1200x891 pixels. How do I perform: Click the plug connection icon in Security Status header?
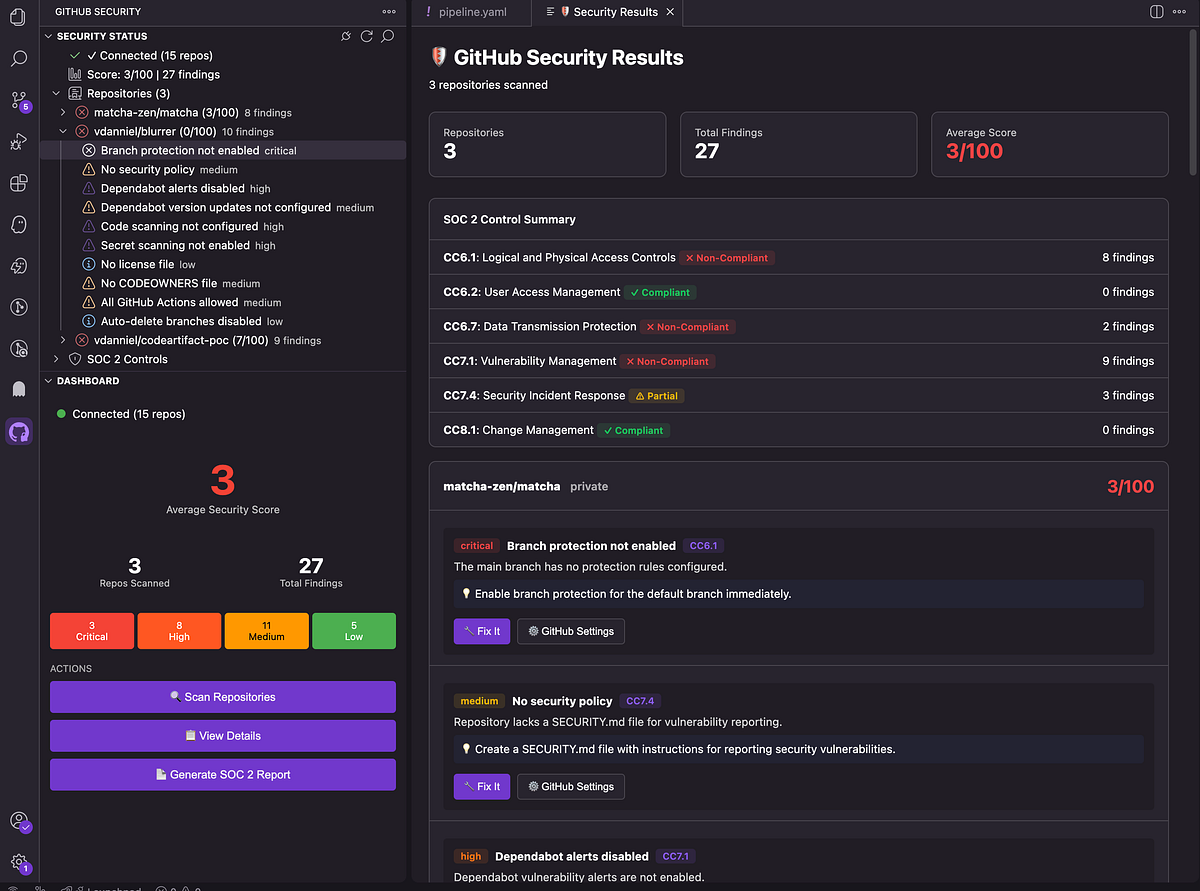click(346, 36)
